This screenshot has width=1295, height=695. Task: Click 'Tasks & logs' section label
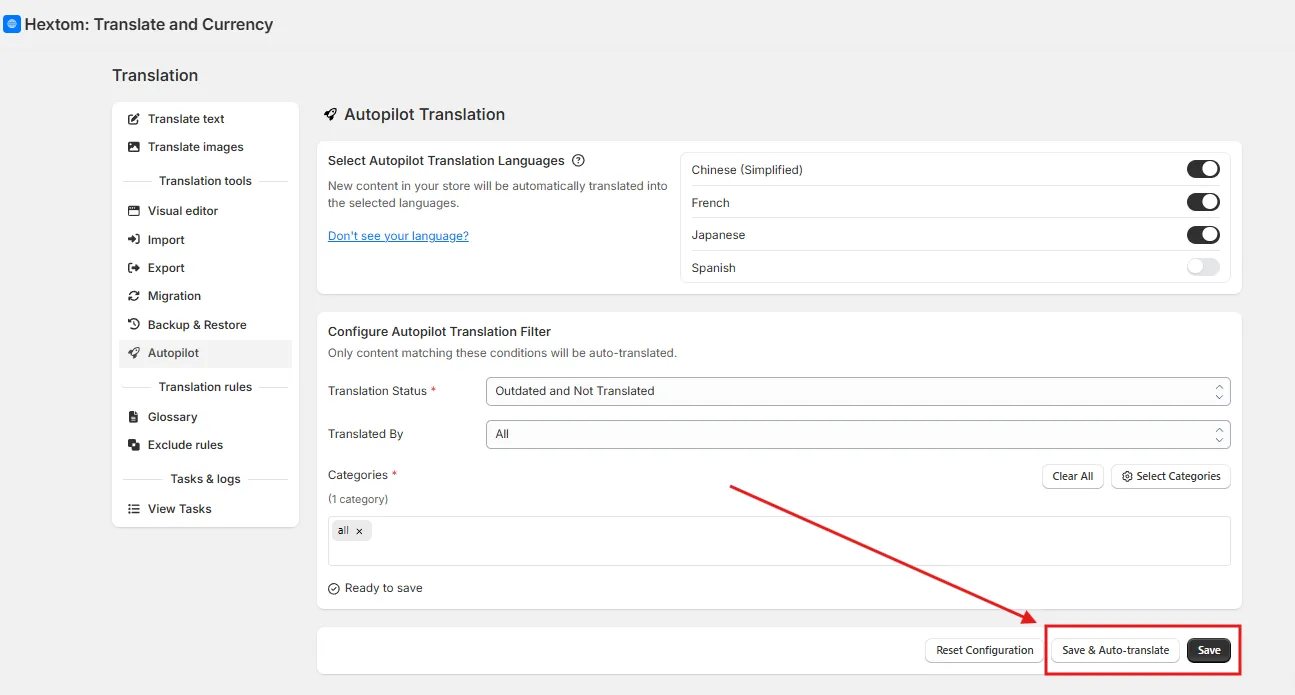pos(205,479)
